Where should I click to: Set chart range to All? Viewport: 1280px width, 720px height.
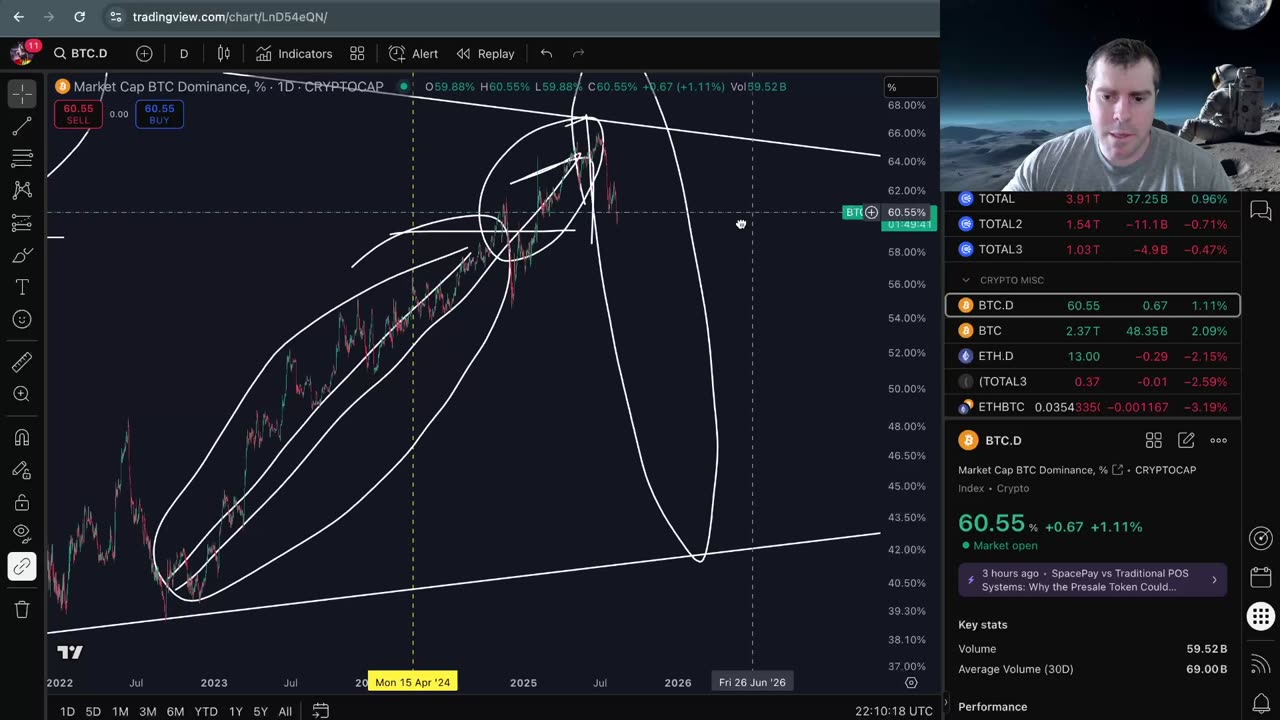pyautogui.click(x=285, y=711)
